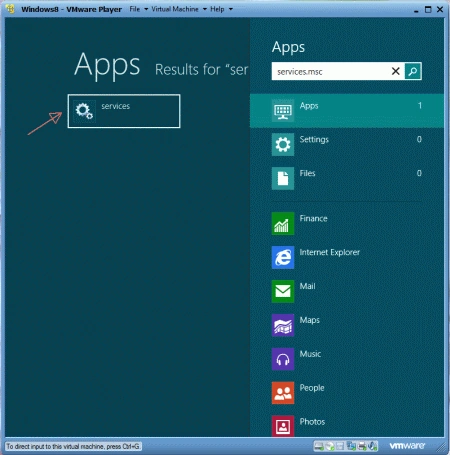Open the services app result
The image size is (450, 455).
click(124, 111)
